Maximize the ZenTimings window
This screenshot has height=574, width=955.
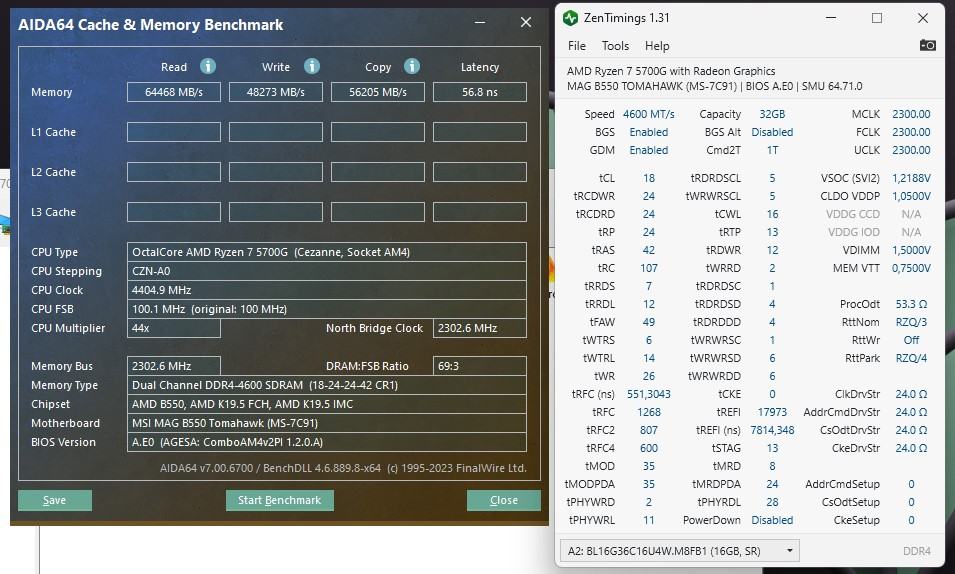pyautogui.click(x=877, y=18)
